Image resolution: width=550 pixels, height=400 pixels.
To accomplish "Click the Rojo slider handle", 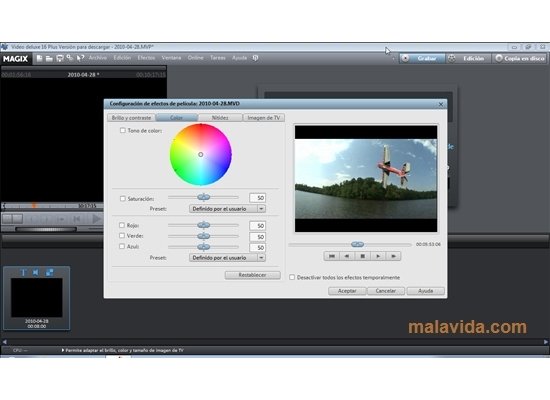I will point(203,225).
